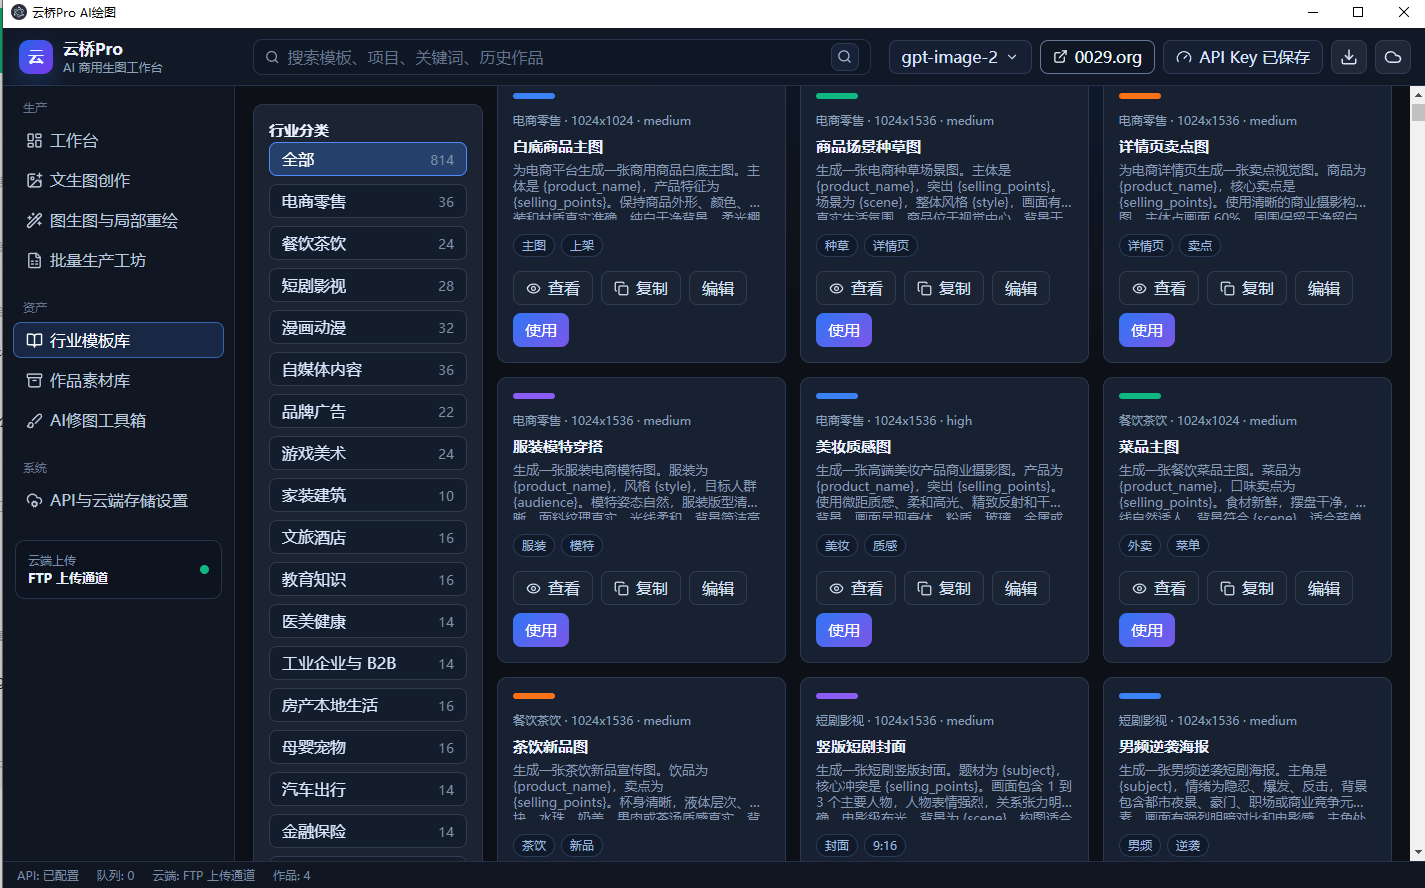Click 查看 on 美妆质感图 card

(x=856, y=588)
